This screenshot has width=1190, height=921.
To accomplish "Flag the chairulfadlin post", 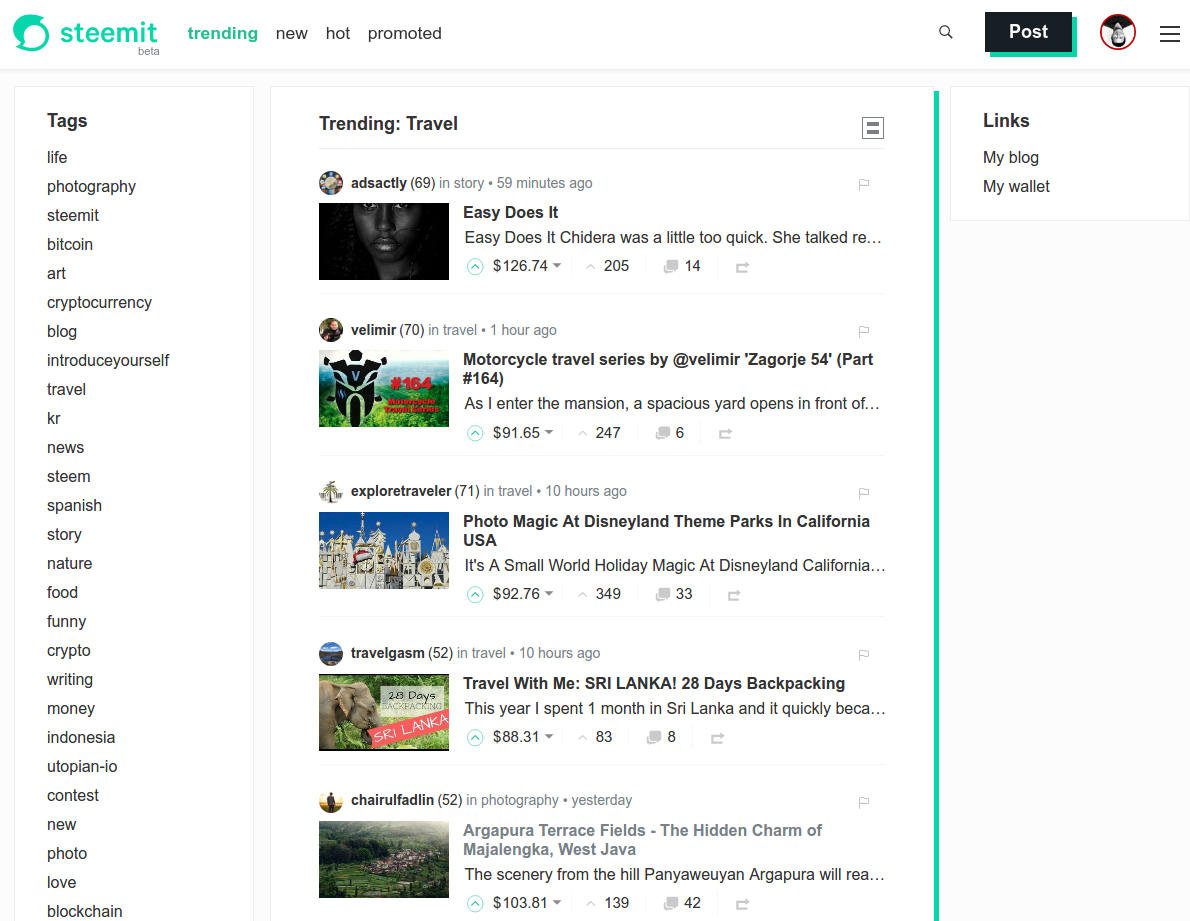I will [x=864, y=801].
